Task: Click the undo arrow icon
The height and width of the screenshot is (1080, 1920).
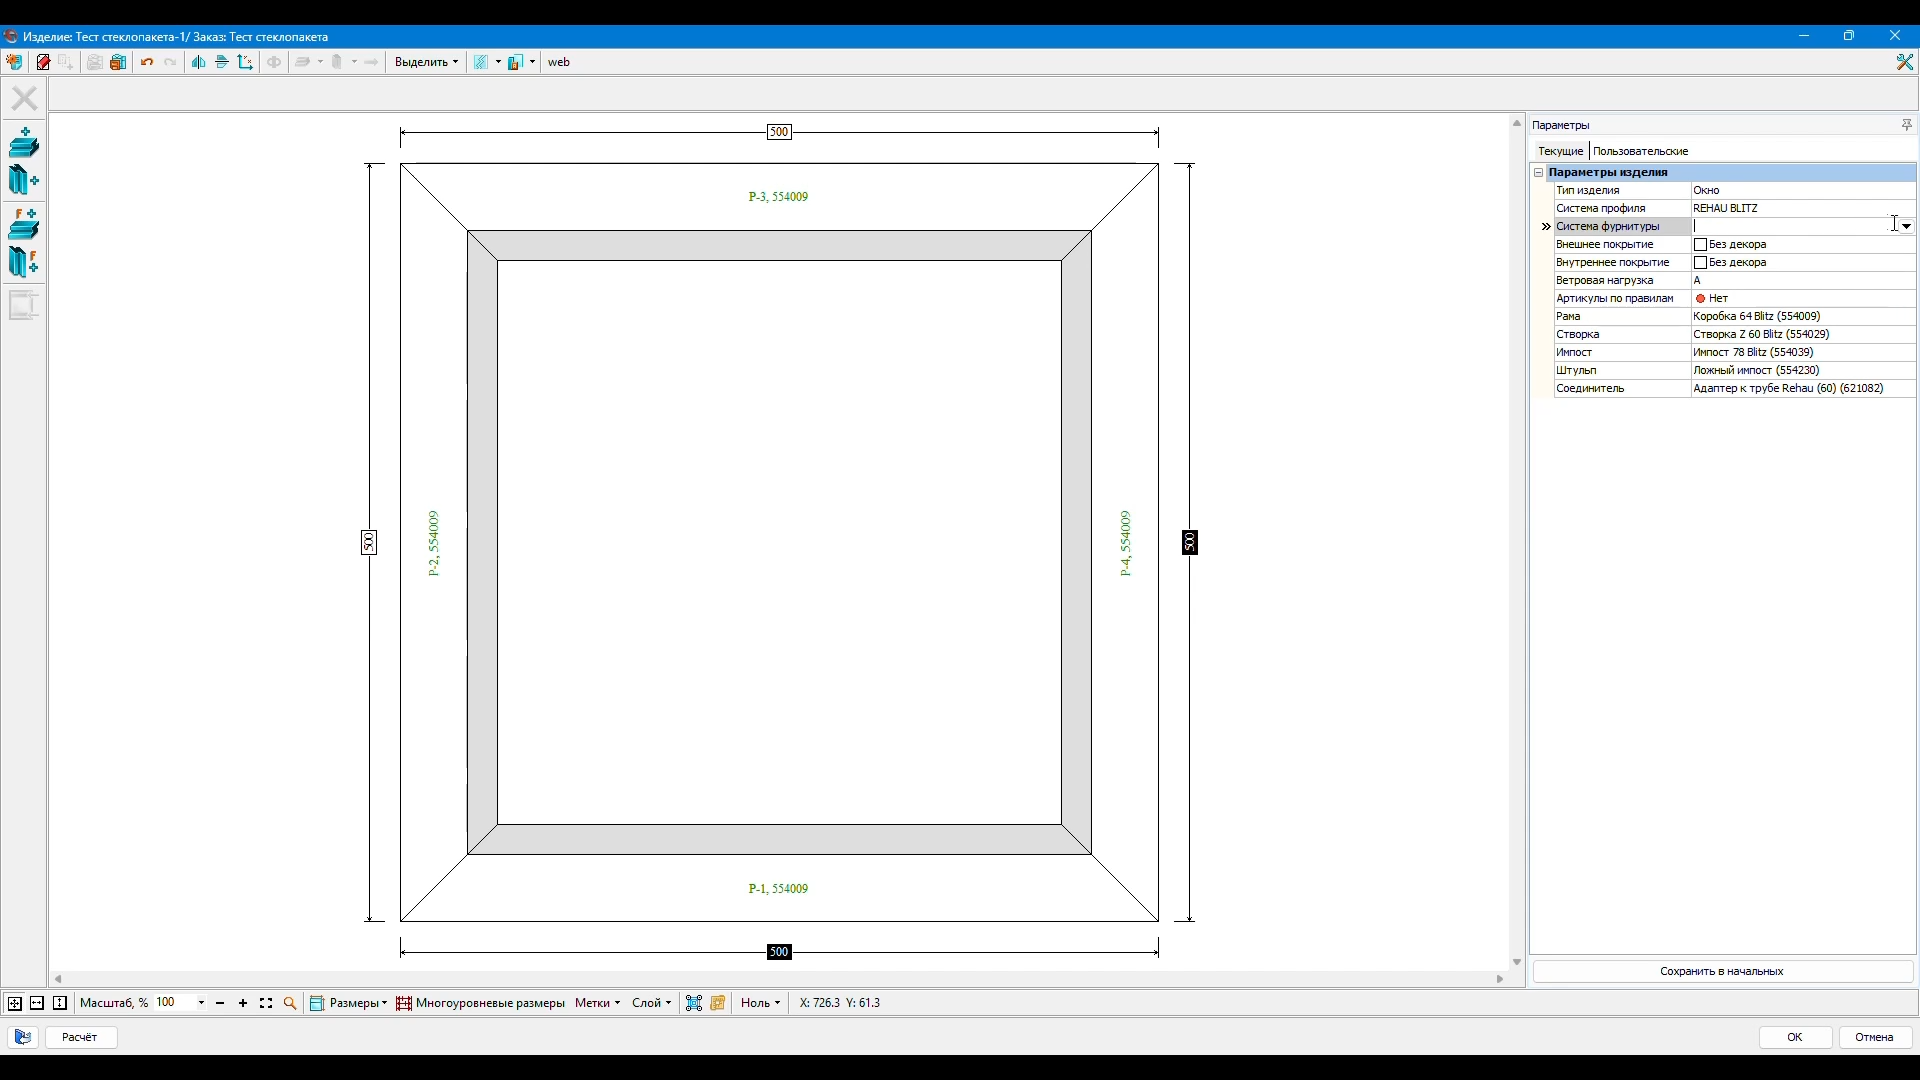Action: click(147, 62)
